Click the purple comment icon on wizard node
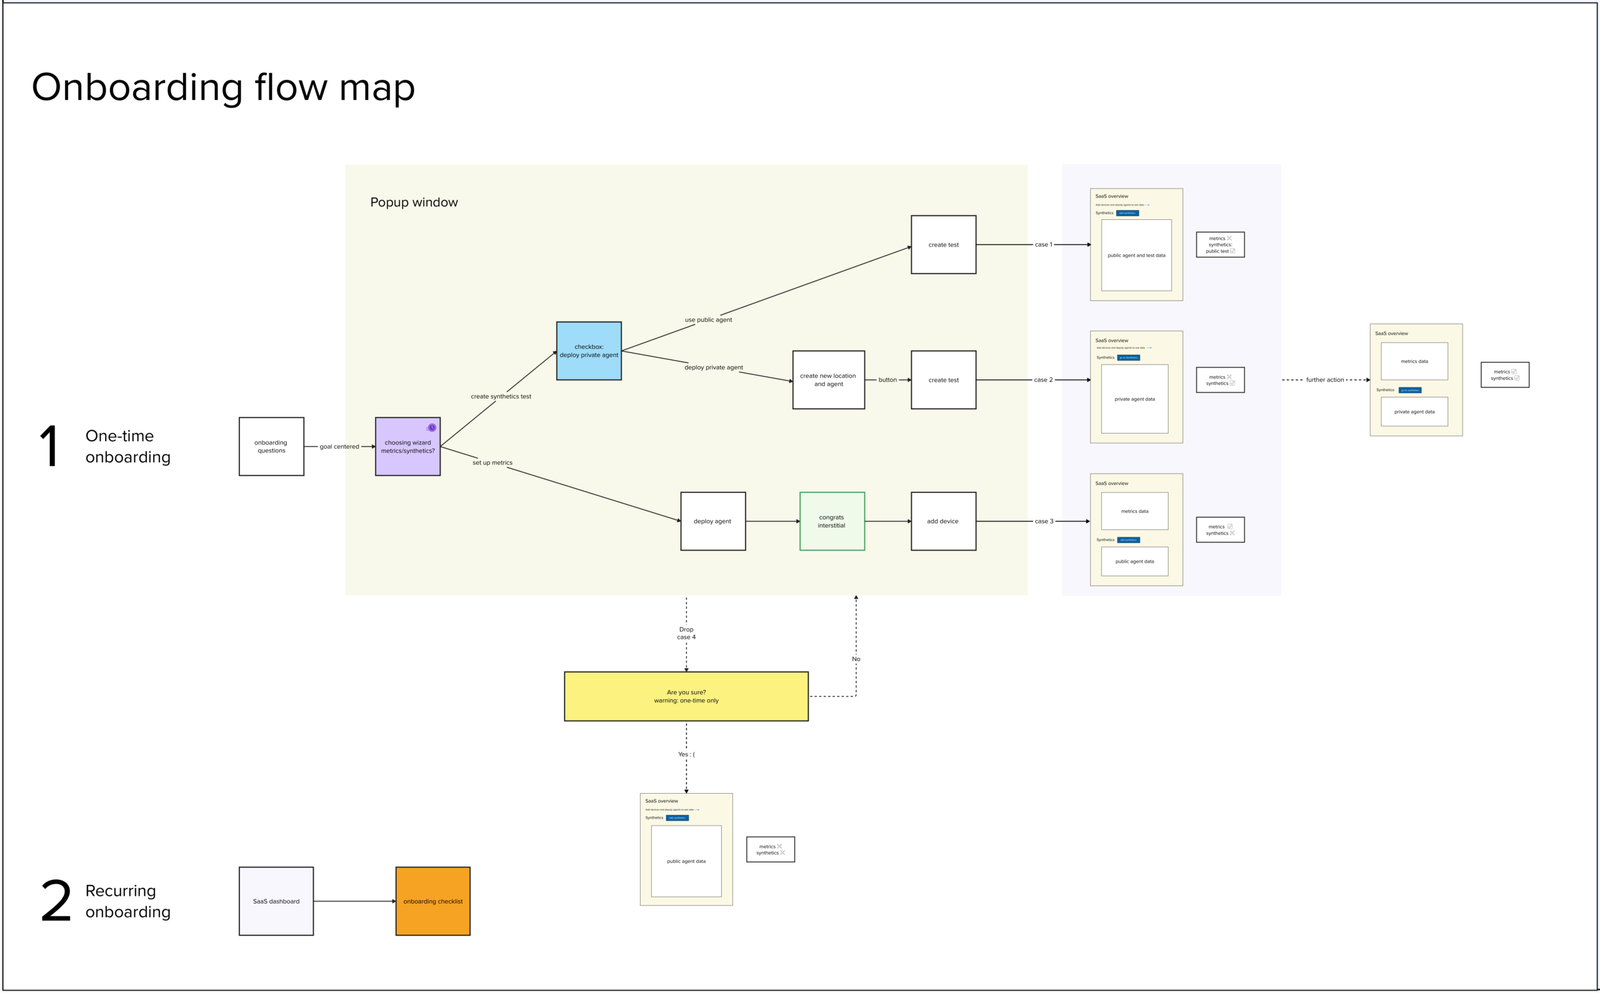 pyautogui.click(x=432, y=427)
